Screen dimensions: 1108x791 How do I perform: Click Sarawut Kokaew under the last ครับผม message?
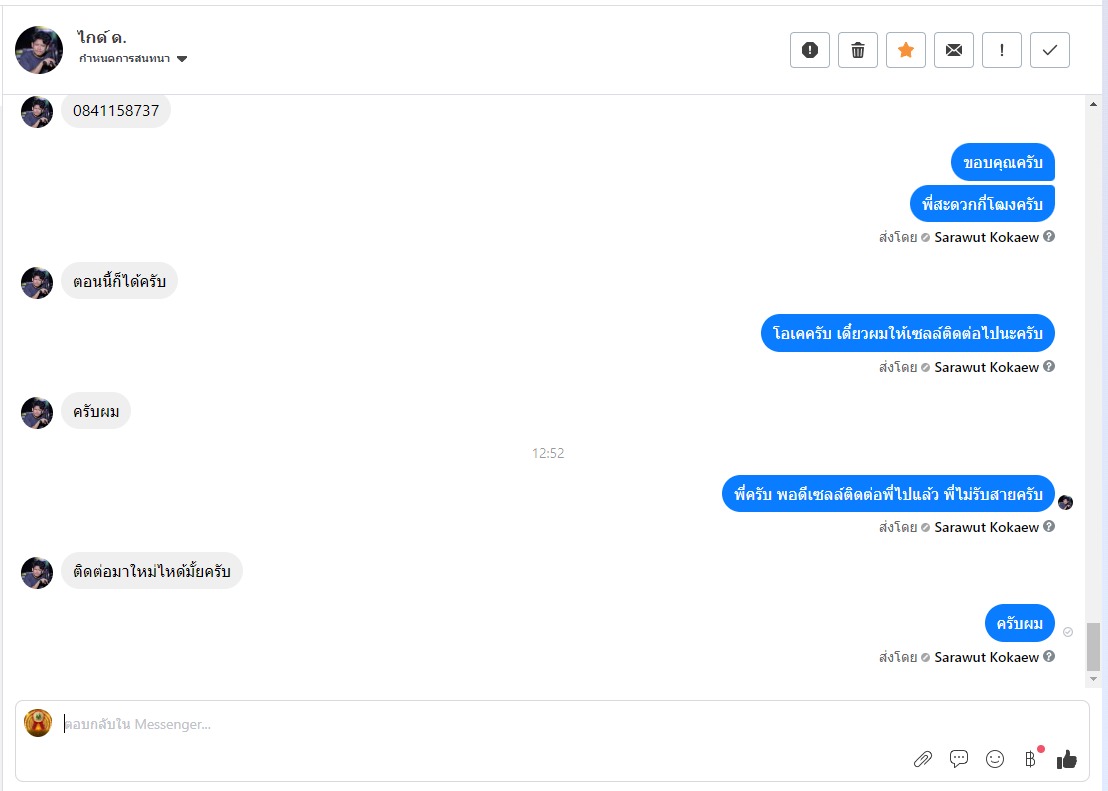tap(987, 657)
